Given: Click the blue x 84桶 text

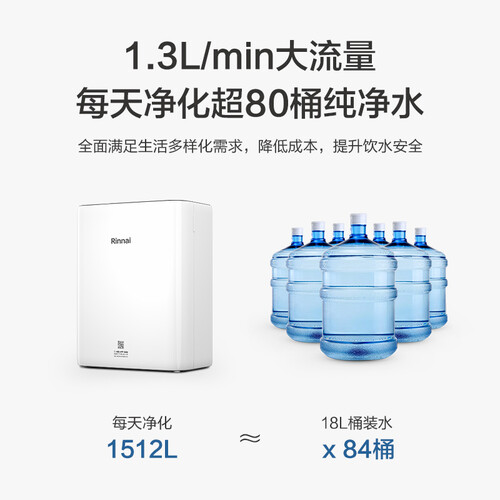Looking at the screenshot, I should [359, 449].
